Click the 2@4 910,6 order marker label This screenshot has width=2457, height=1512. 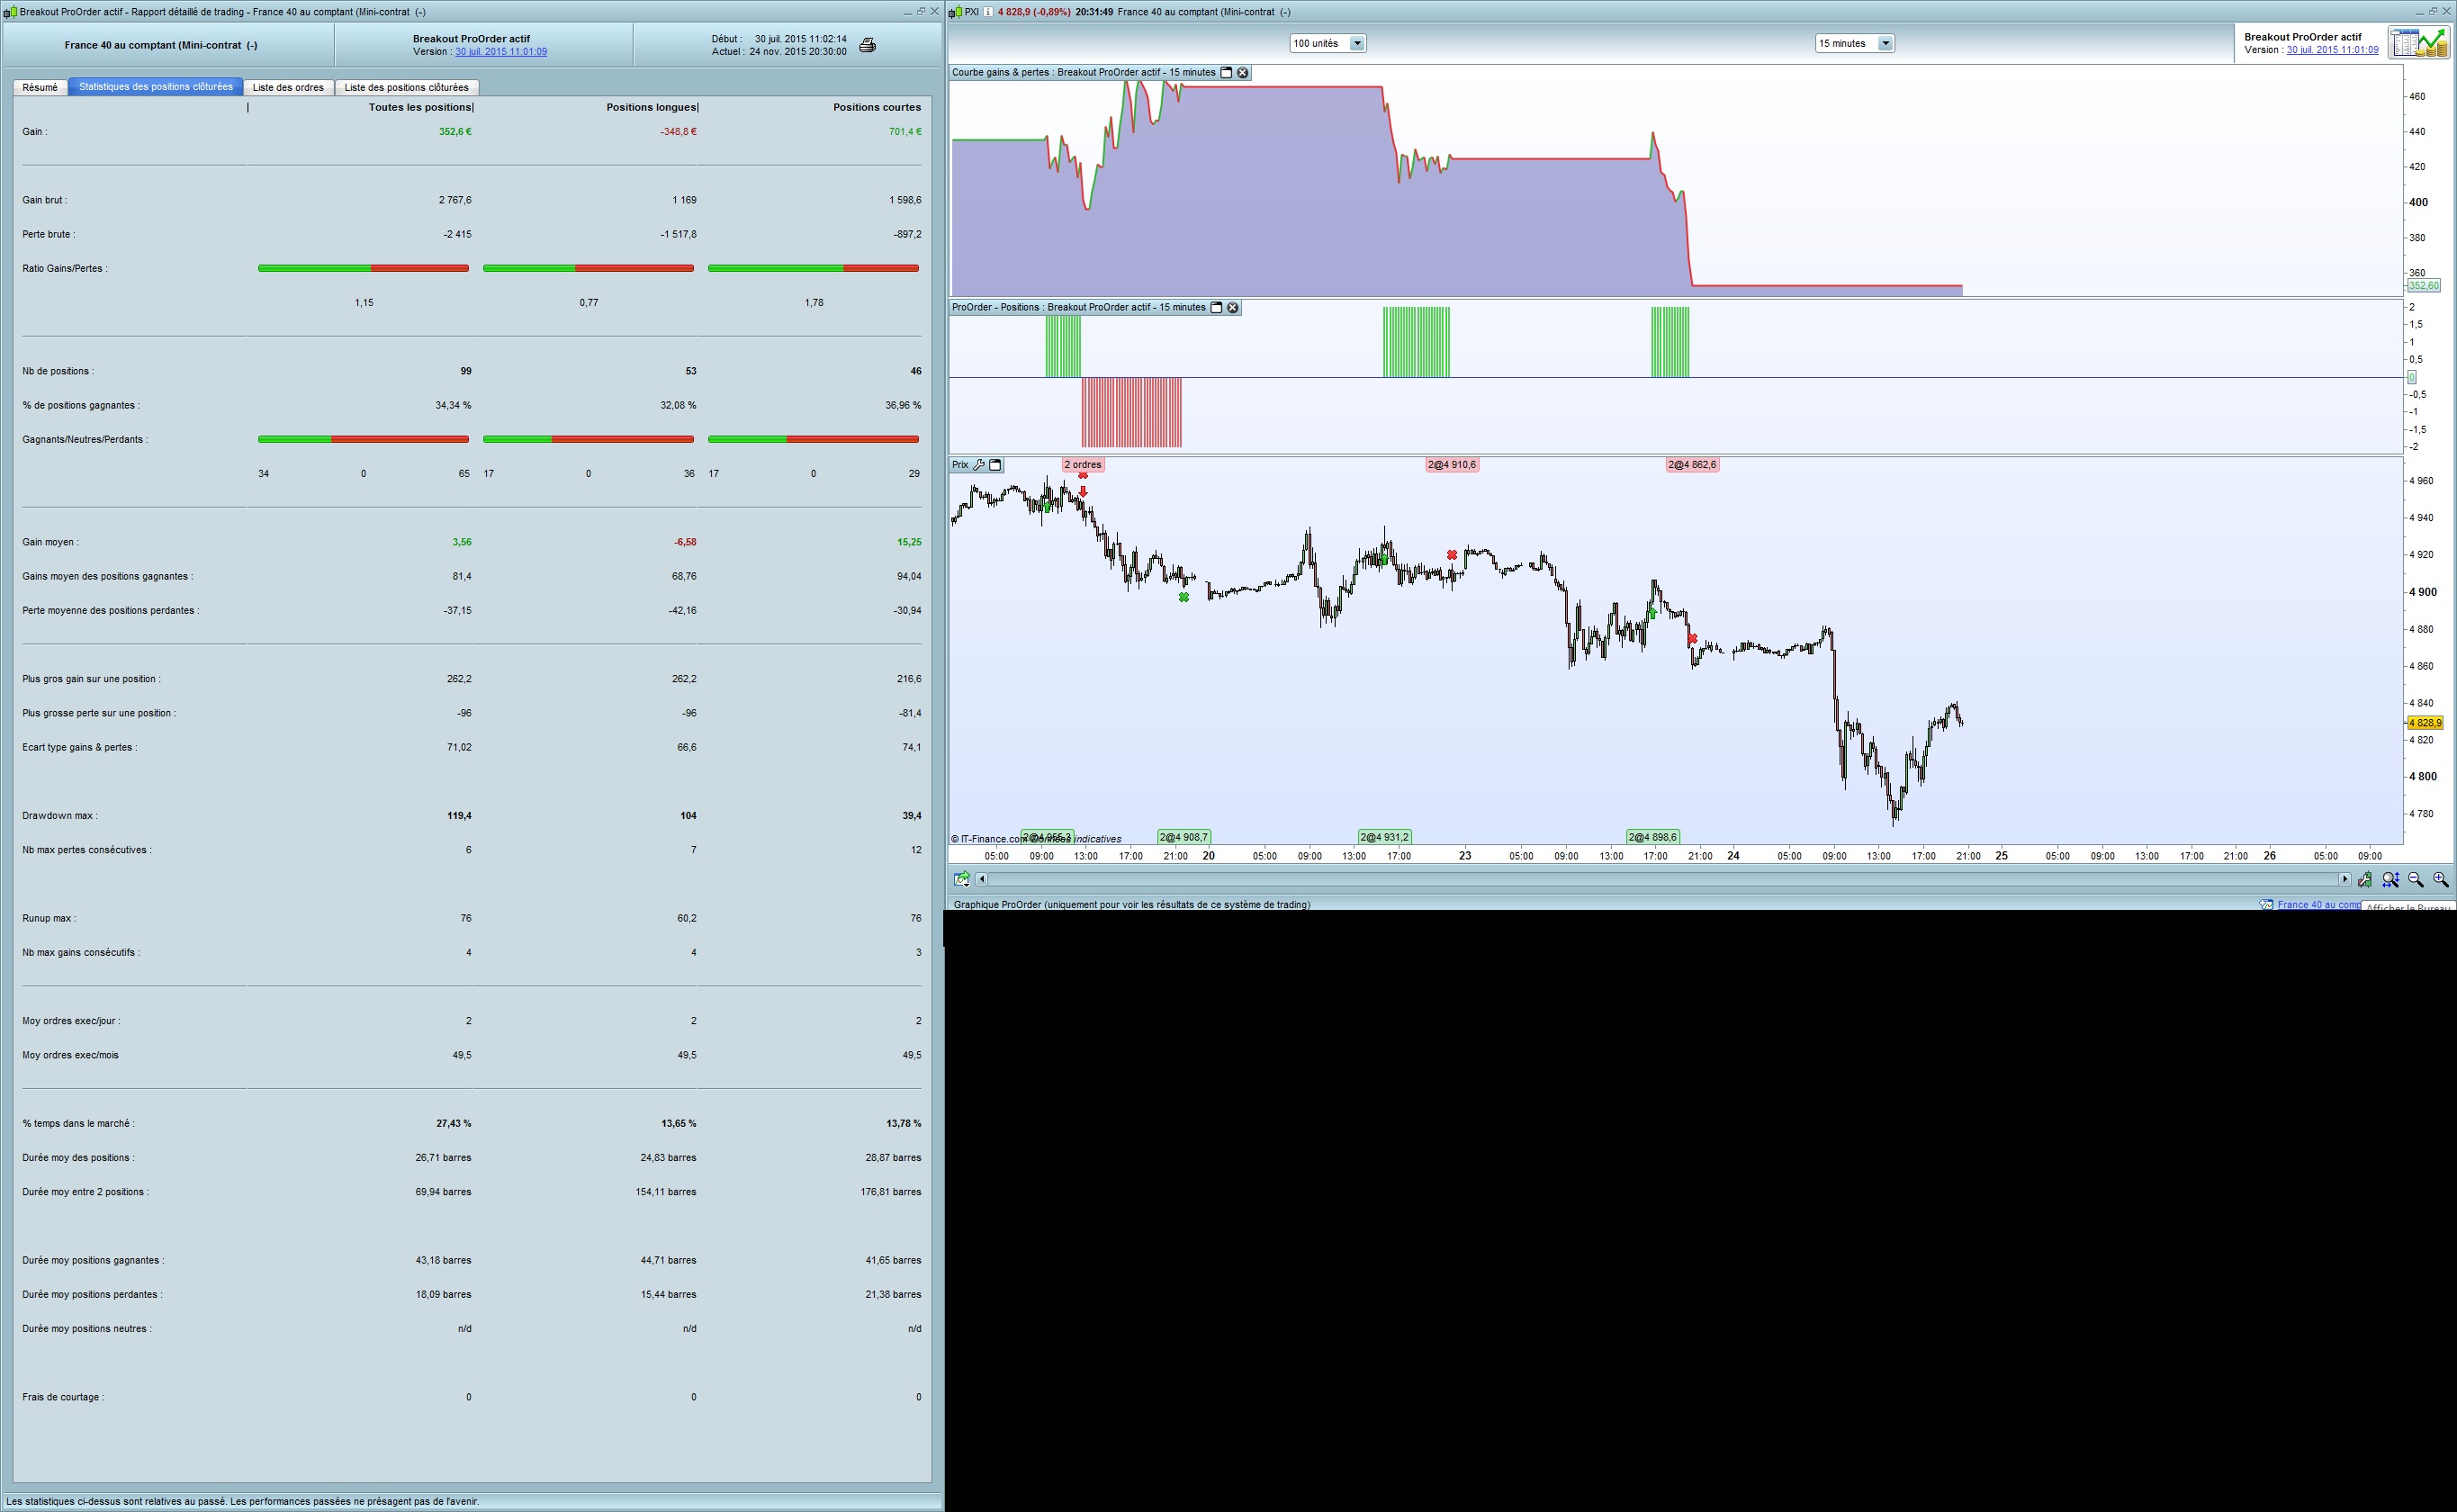(x=1451, y=465)
